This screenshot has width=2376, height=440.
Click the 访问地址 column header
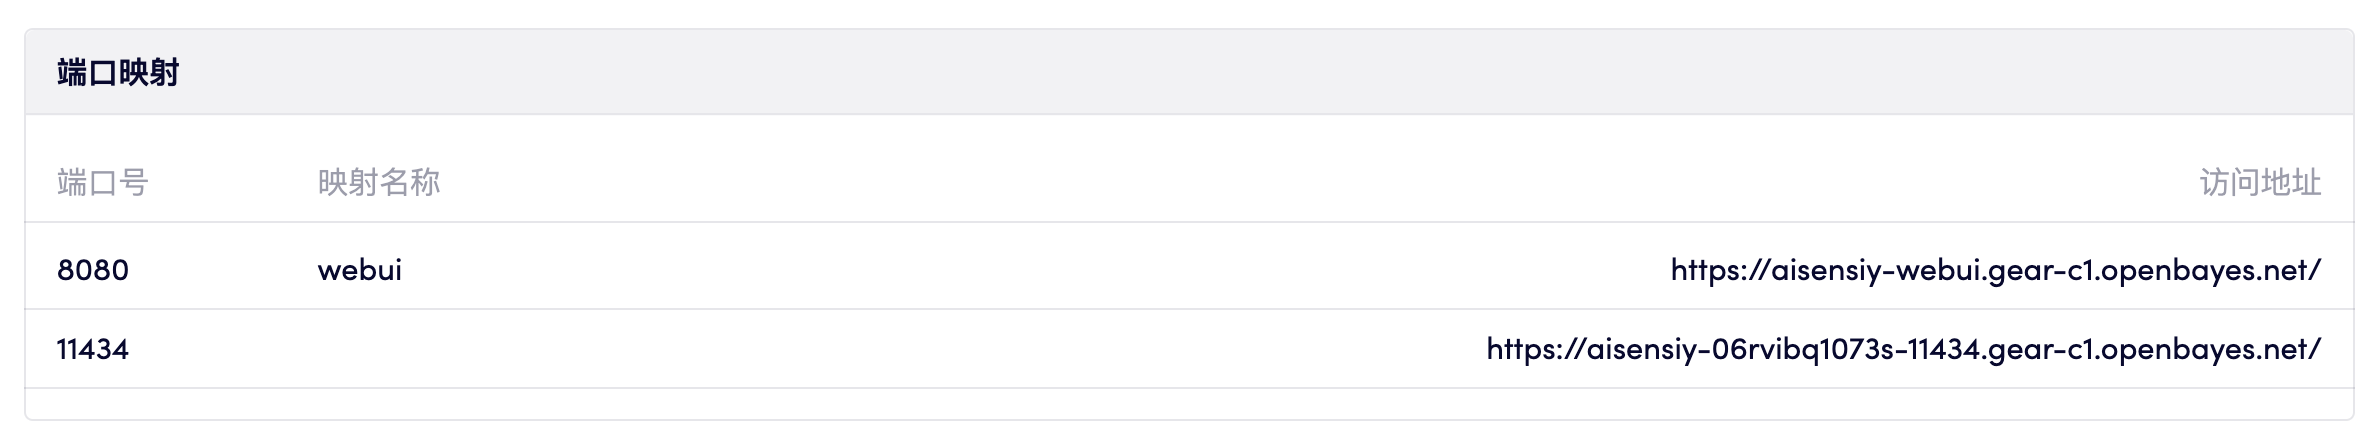point(2260,183)
